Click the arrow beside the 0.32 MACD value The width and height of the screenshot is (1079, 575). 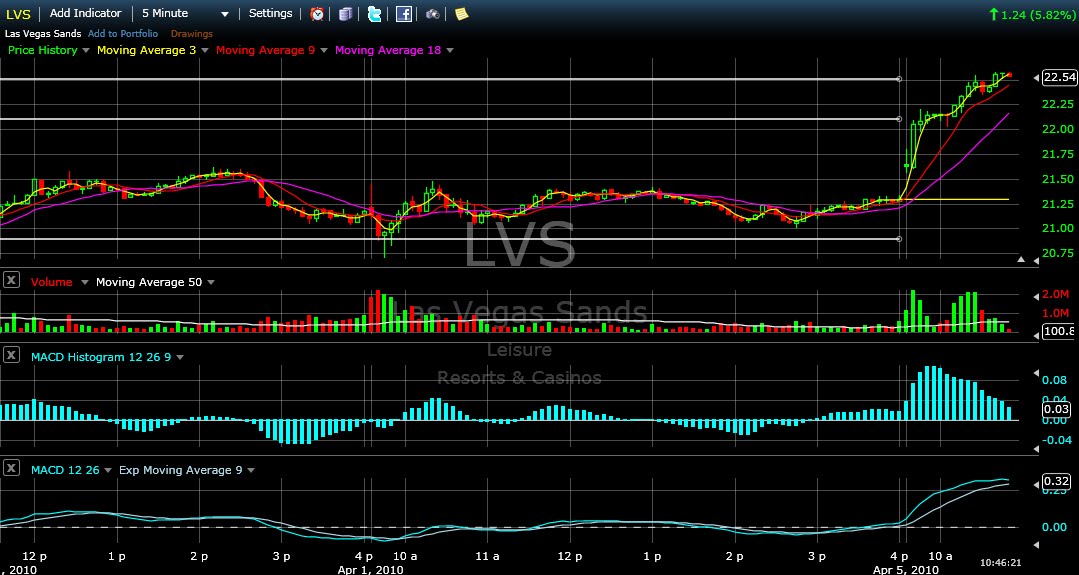1036,484
